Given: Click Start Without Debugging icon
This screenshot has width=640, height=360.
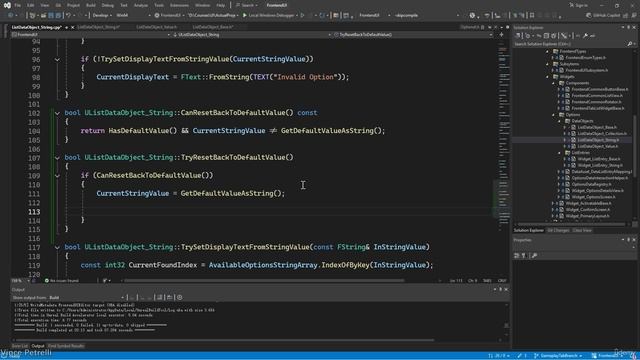Looking at the screenshot, I should [302, 15].
